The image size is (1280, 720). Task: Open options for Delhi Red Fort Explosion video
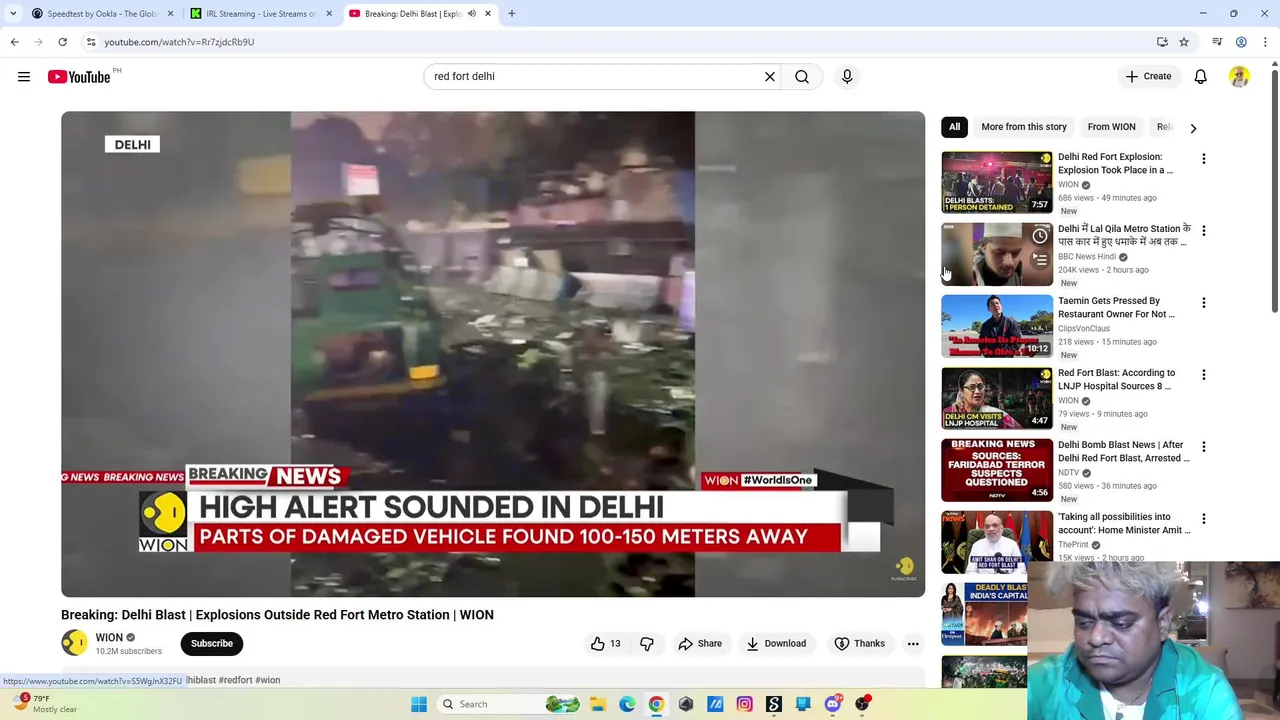pyautogui.click(x=1204, y=159)
